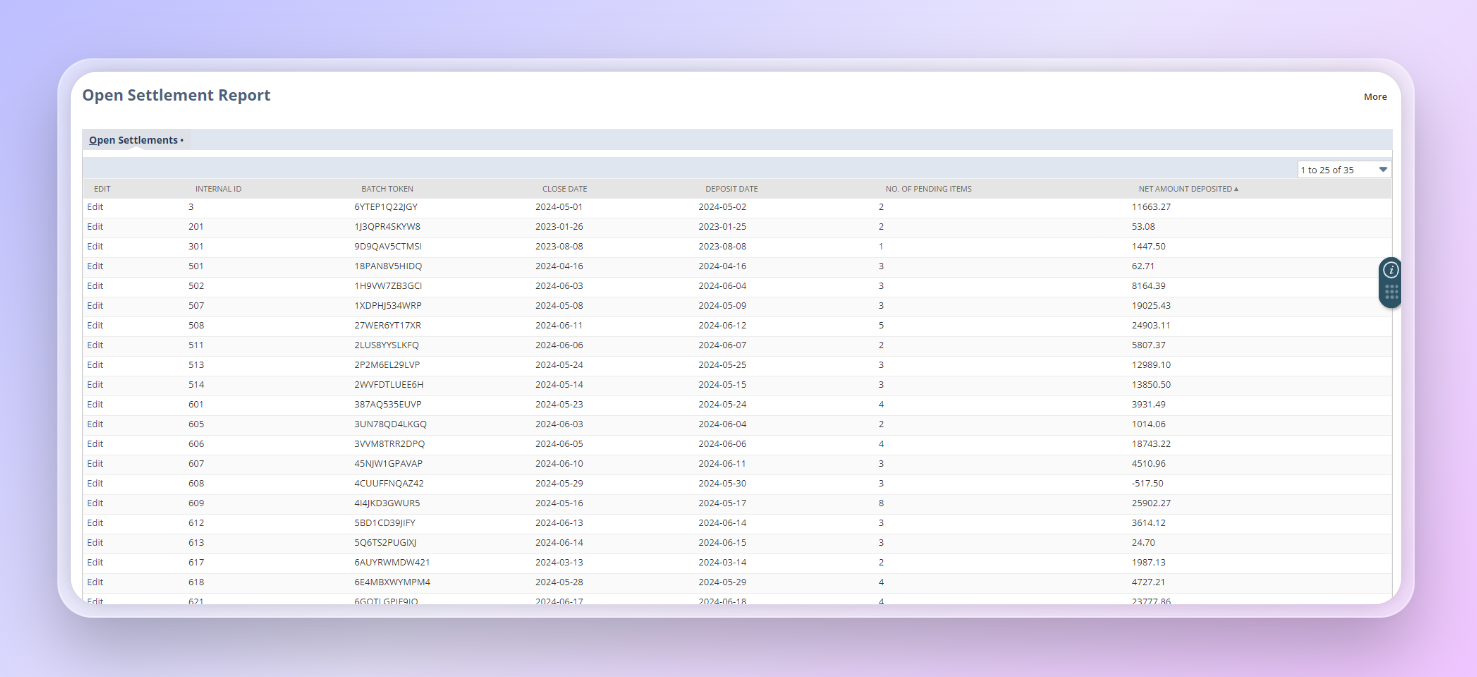Viewport: 1477px width, 677px height.
Task: Edit the settlement with Internal ID 508
Action: click(x=95, y=325)
